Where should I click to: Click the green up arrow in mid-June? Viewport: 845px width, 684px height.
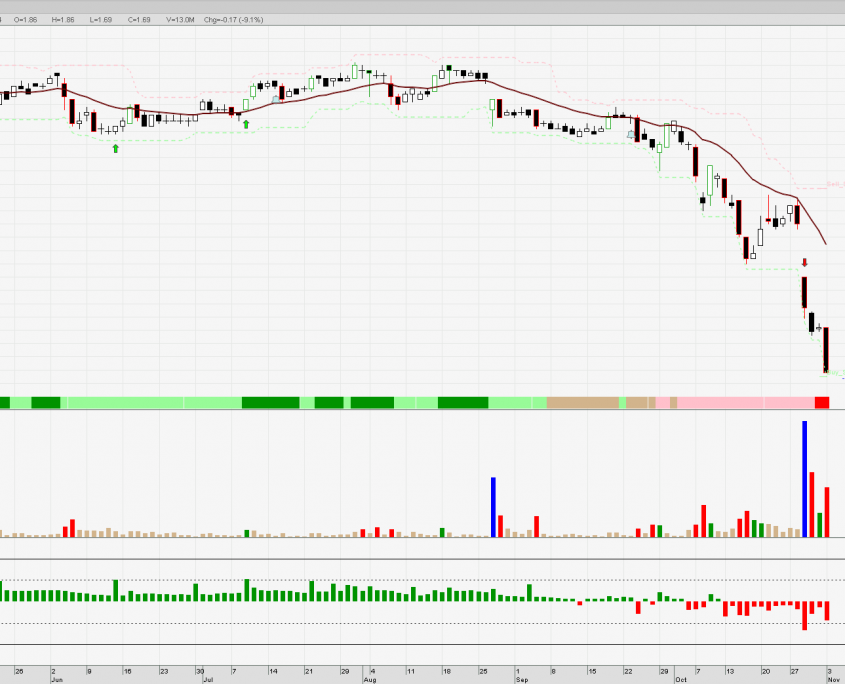[x=115, y=148]
